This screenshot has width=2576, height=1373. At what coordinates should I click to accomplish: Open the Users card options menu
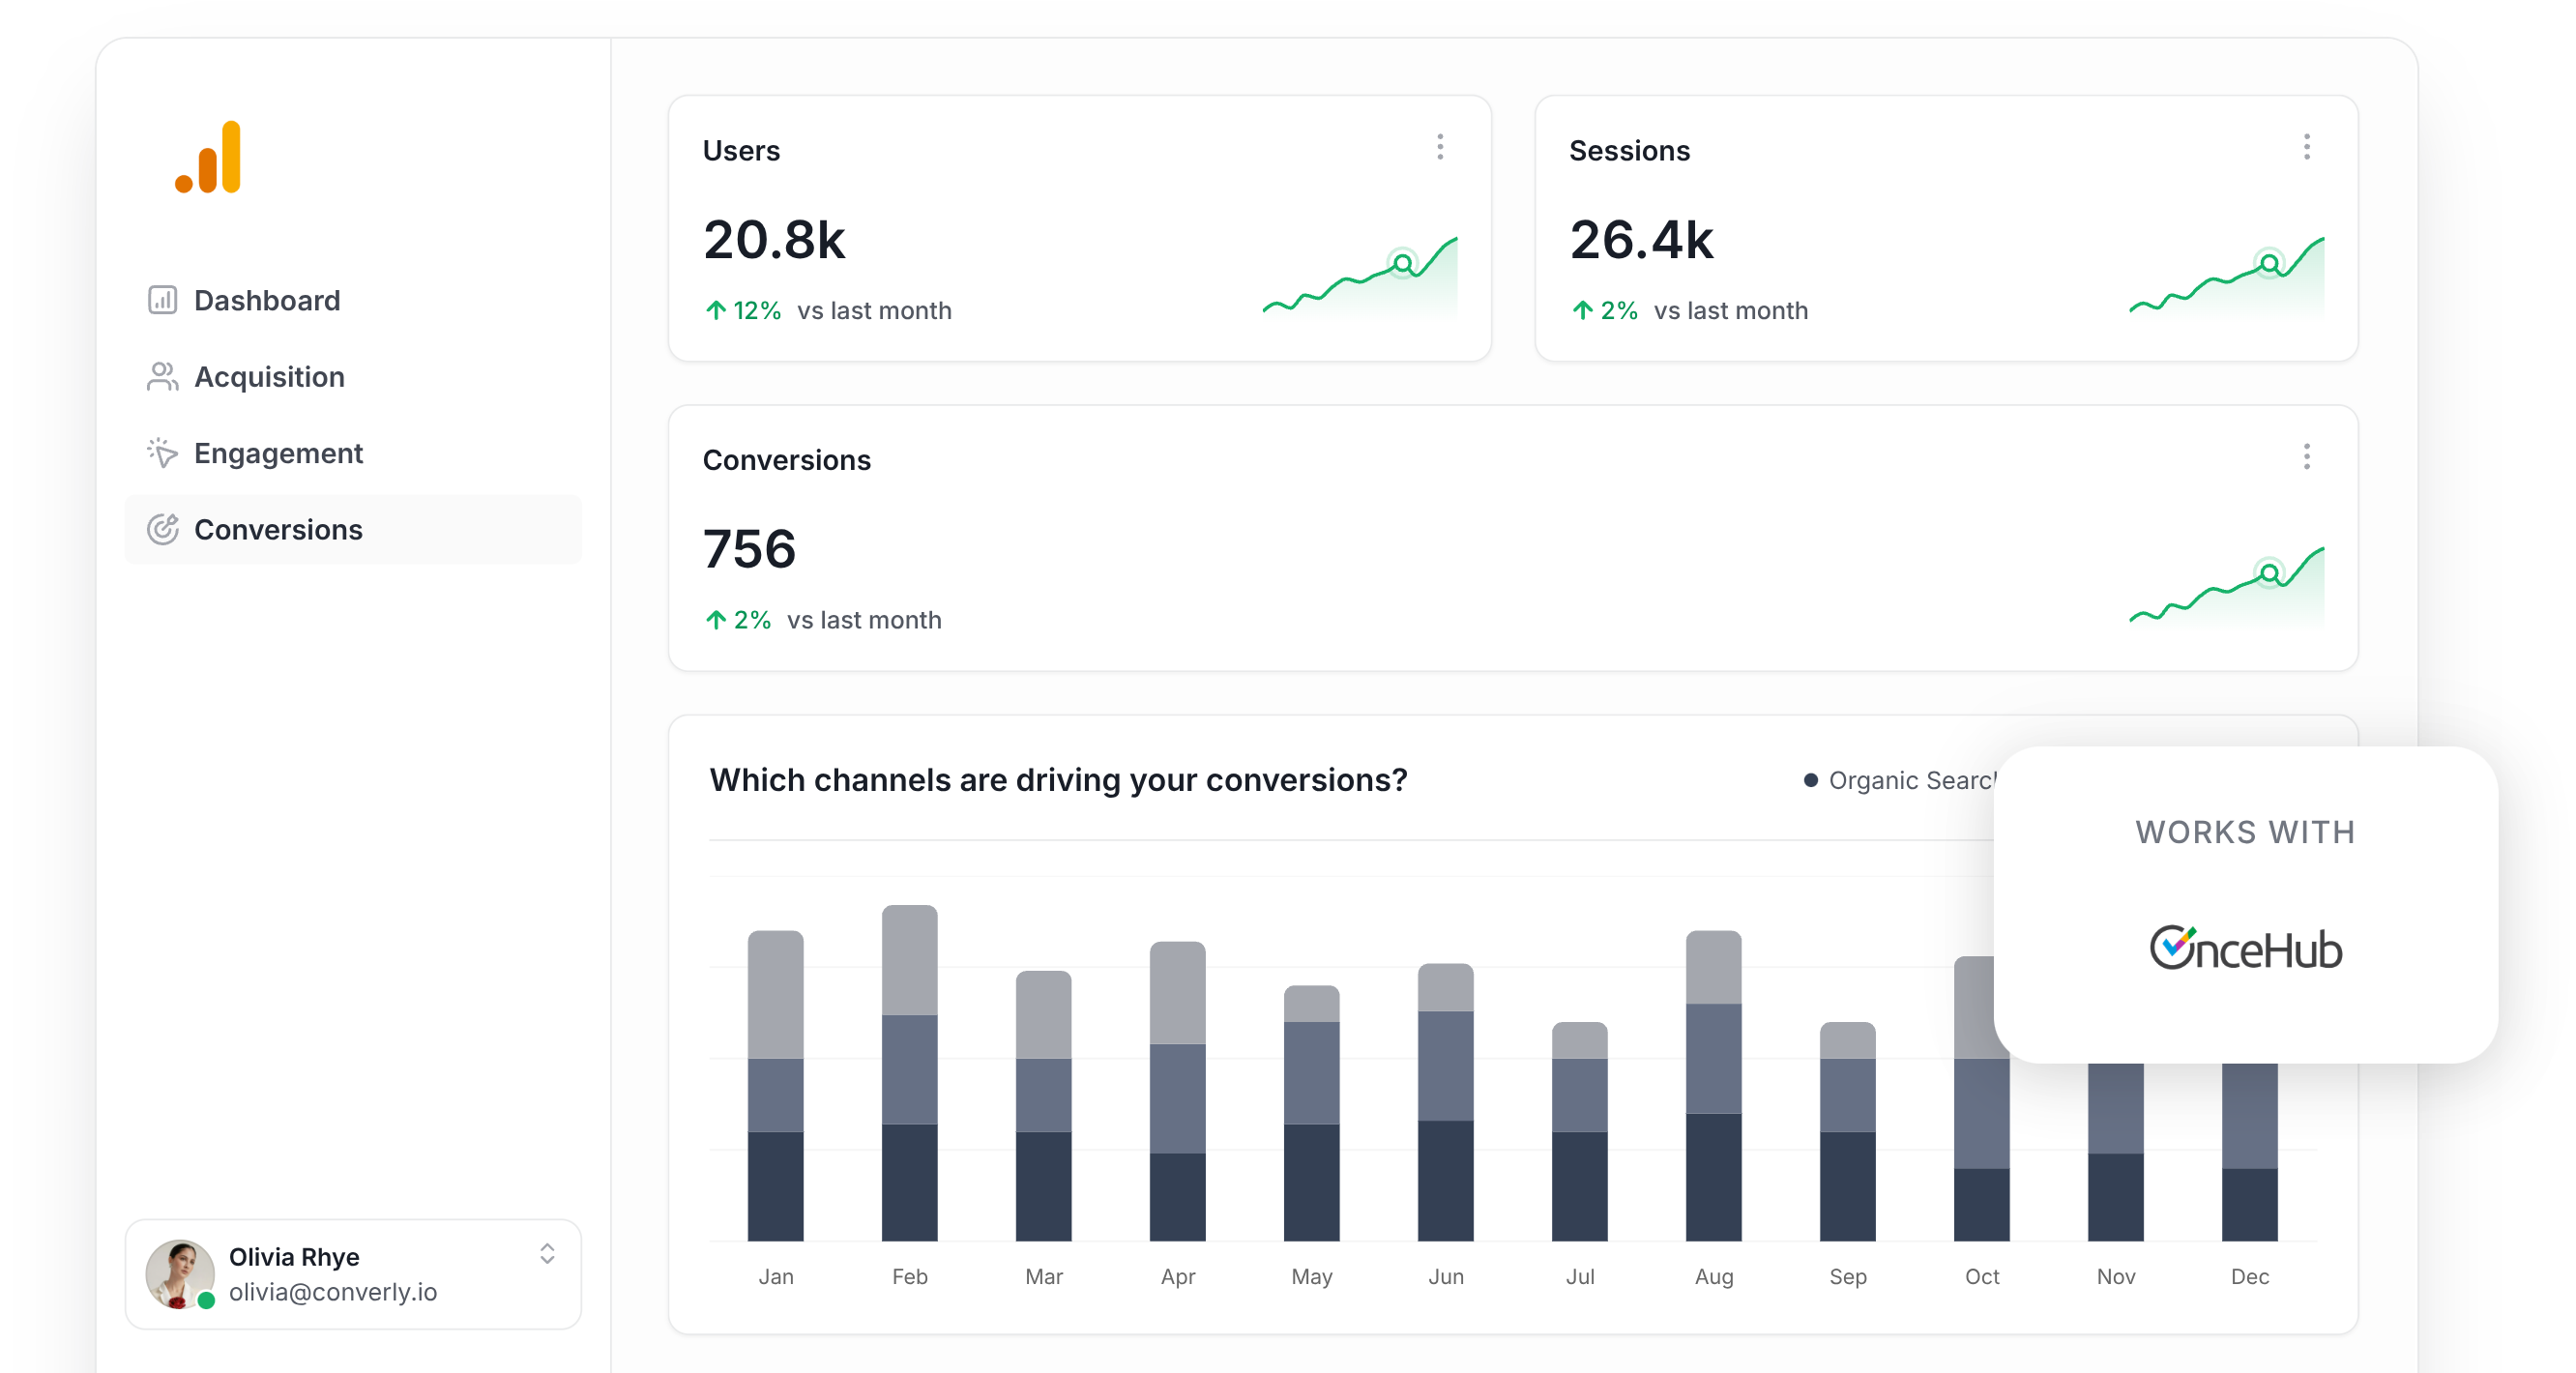[x=1440, y=147]
